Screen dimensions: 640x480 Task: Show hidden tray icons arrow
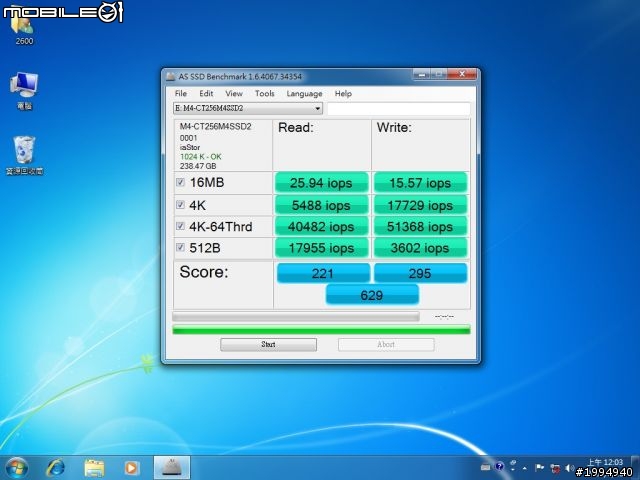pyautogui.click(x=525, y=468)
